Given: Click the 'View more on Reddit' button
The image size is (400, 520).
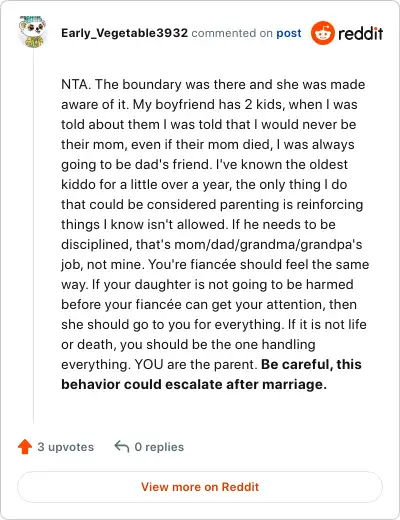Looking at the screenshot, I should pos(200,487).
